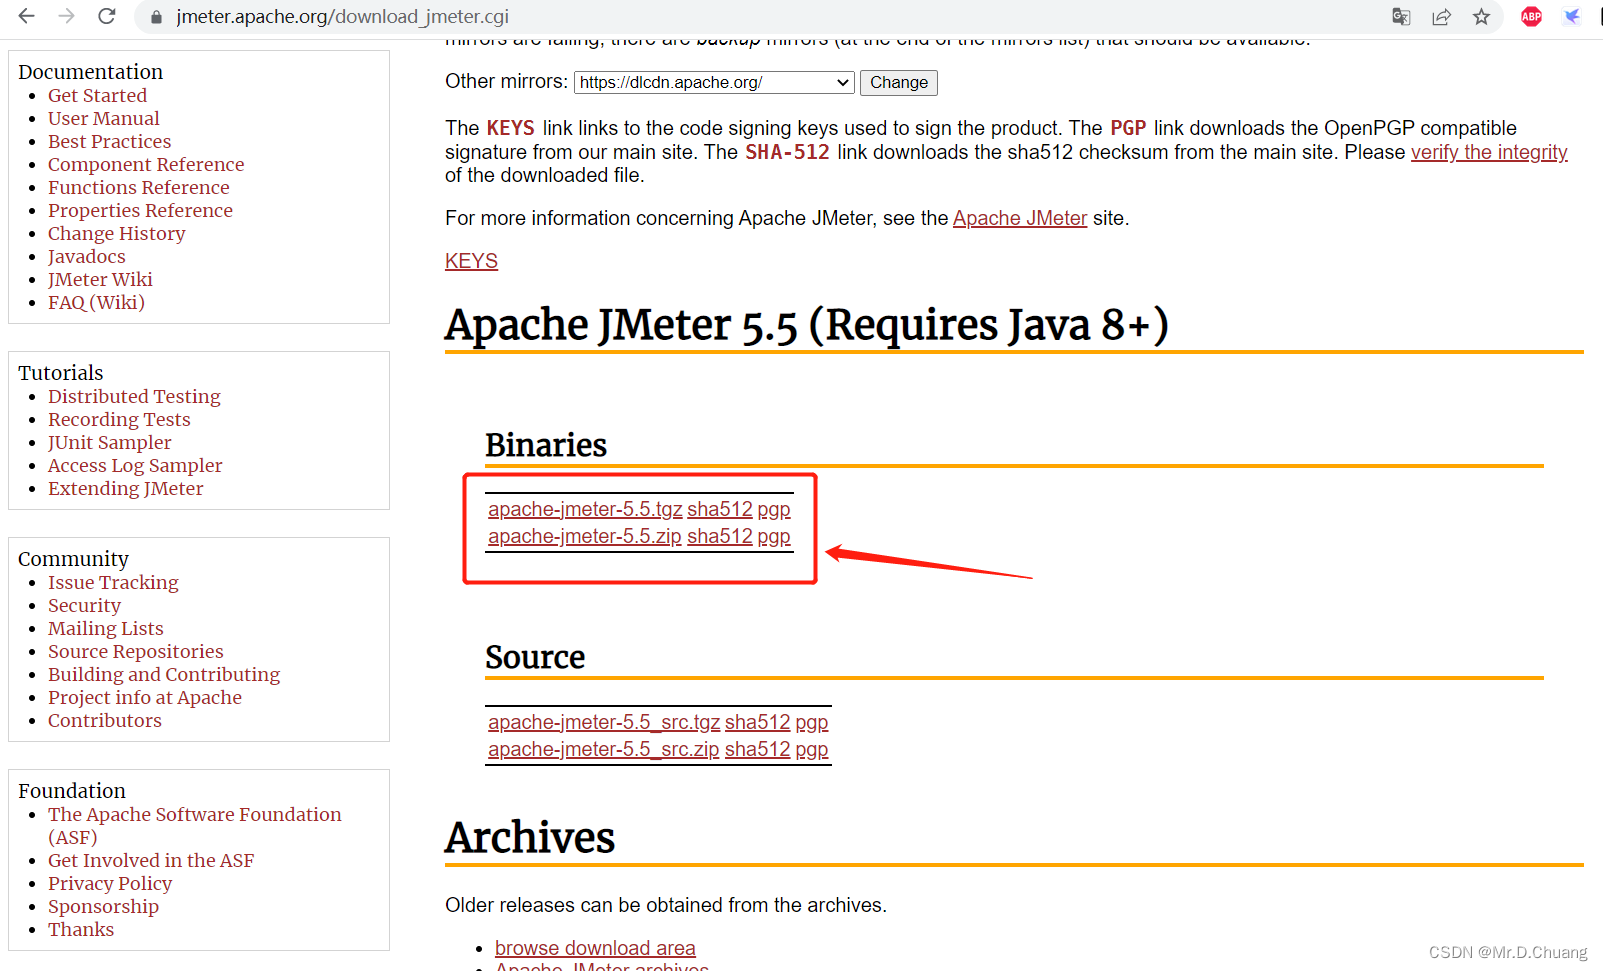
Task: Visit the JMeter Wiki link
Action: [x=100, y=279]
